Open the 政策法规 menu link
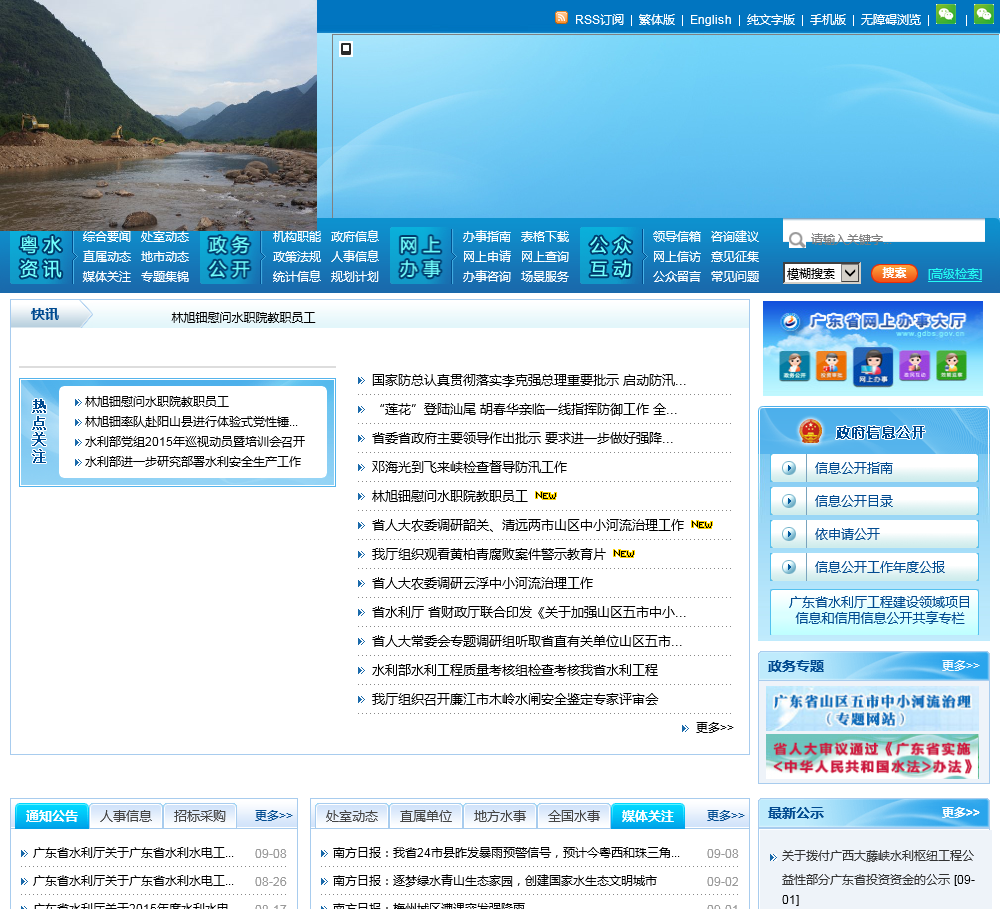The width and height of the screenshot is (1000, 909). click(x=297, y=256)
